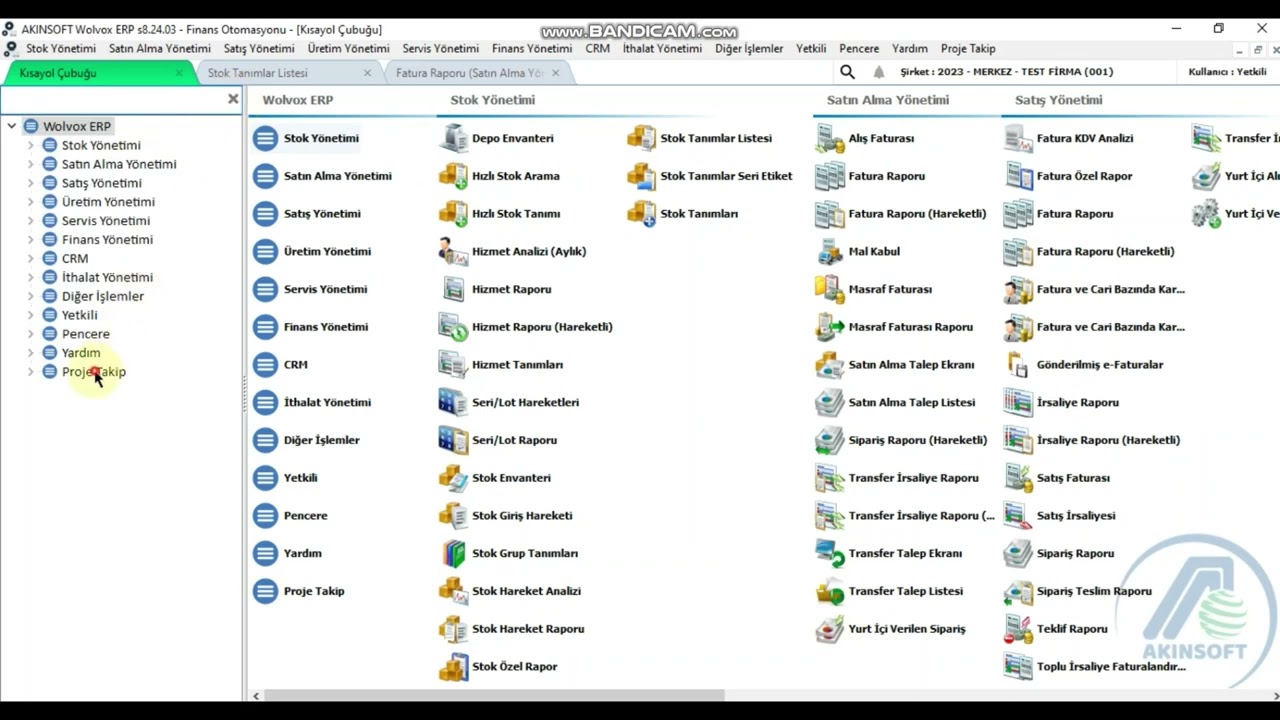This screenshot has width=1280, height=720.
Task: Expand Finans Yönetimi tree node
Action: 30,240
